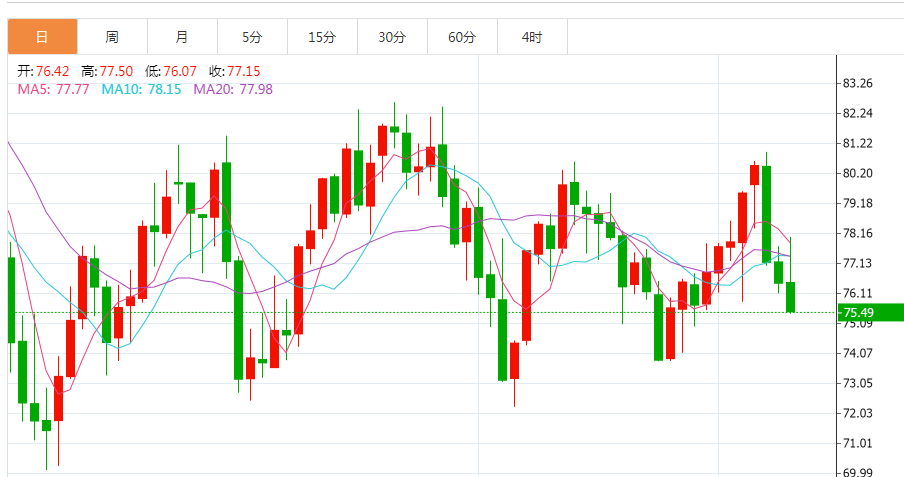This screenshot has height=477, width=904.
Task: Click the 83.26 price axis label
Action: [858, 83]
